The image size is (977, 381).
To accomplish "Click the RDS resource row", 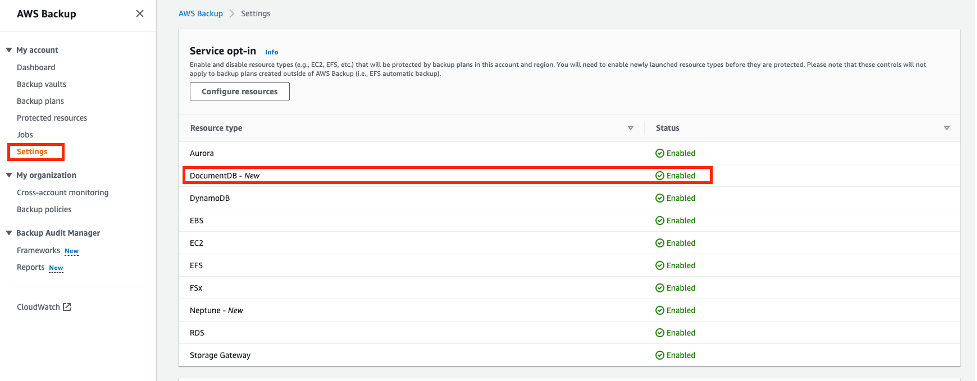I will (570, 333).
